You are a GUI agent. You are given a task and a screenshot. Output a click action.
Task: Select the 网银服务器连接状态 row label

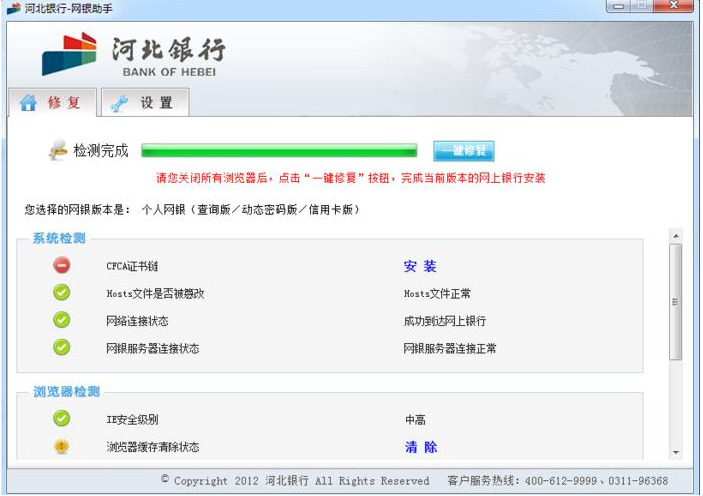point(153,348)
